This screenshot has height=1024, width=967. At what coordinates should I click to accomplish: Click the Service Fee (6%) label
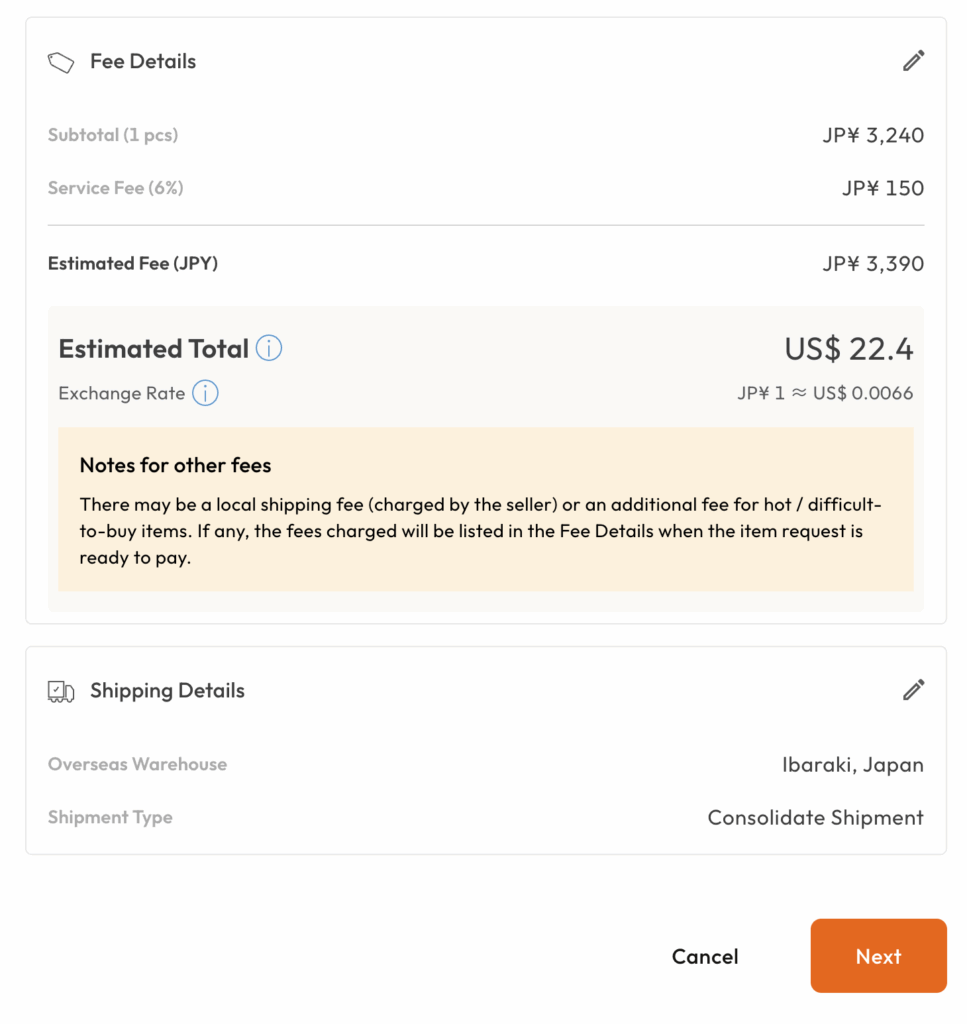point(116,188)
